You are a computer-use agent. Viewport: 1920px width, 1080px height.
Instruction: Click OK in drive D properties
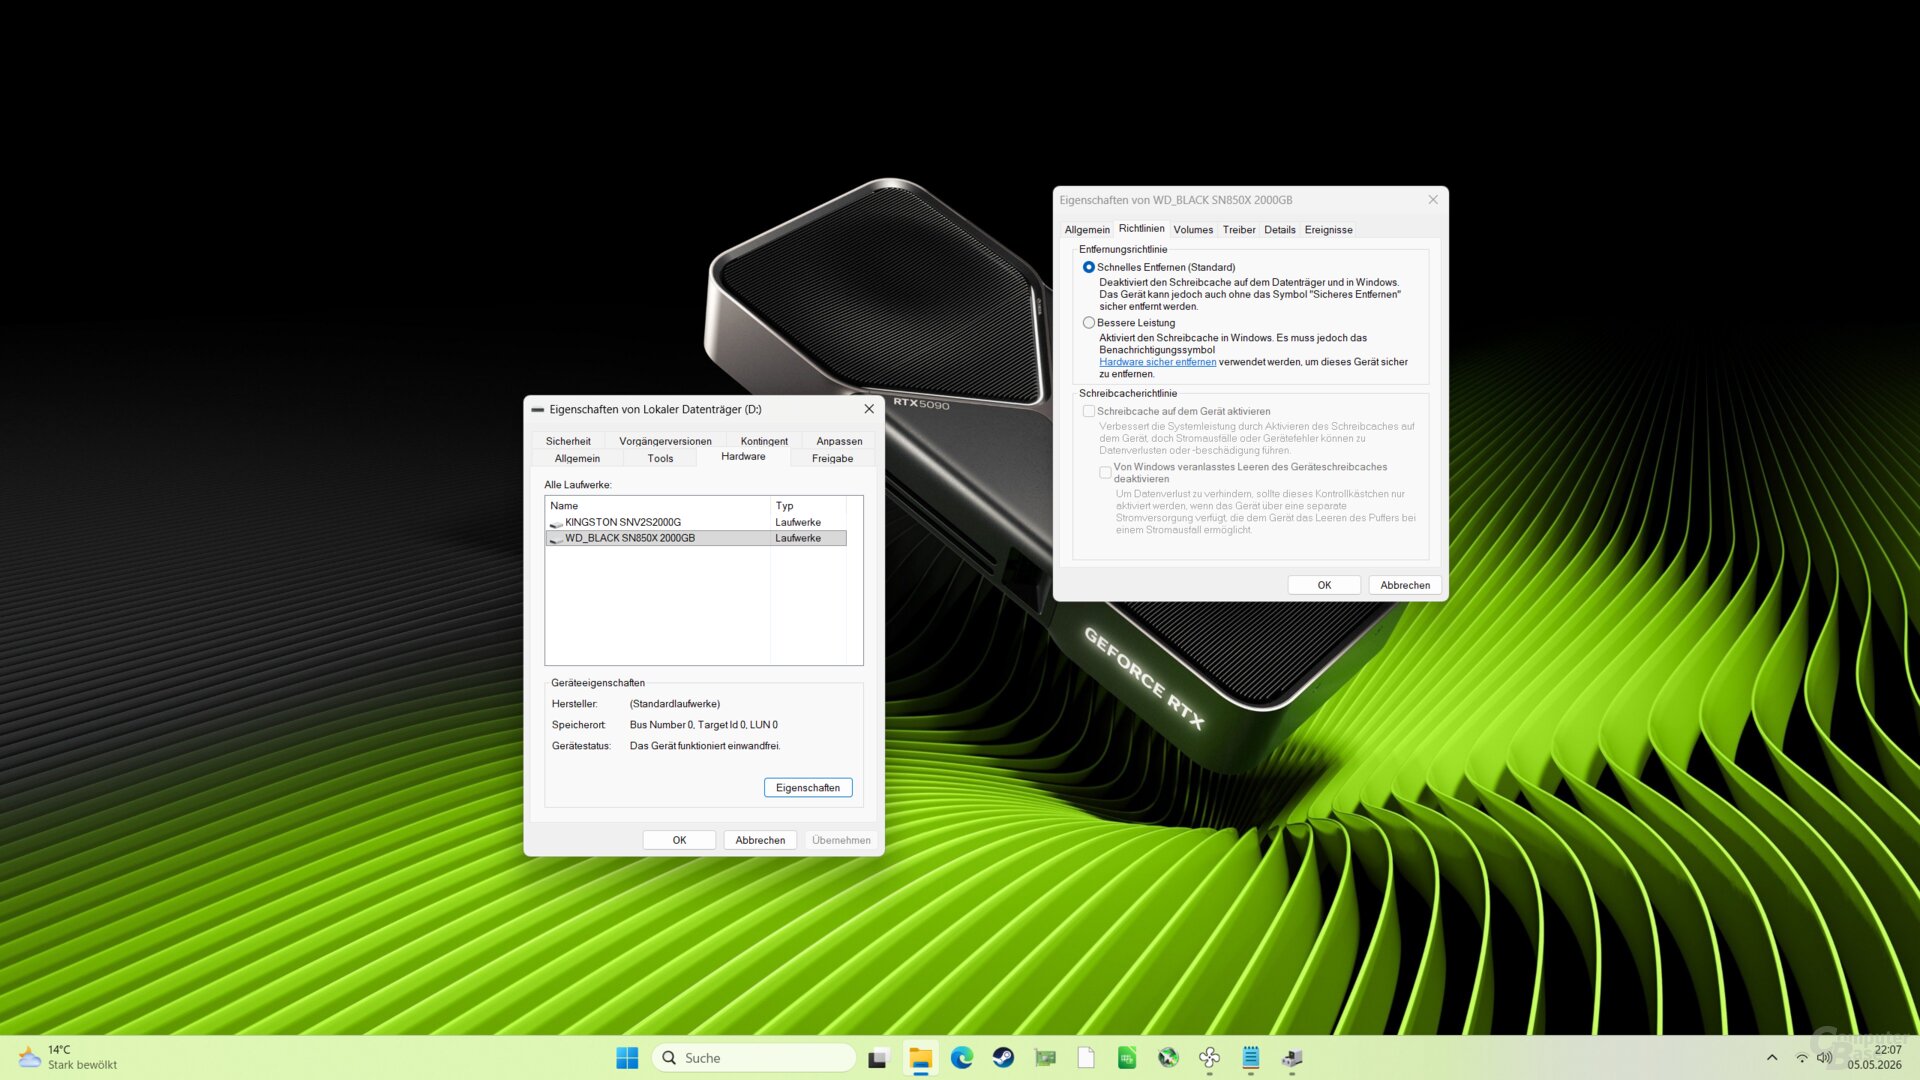click(679, 840)
